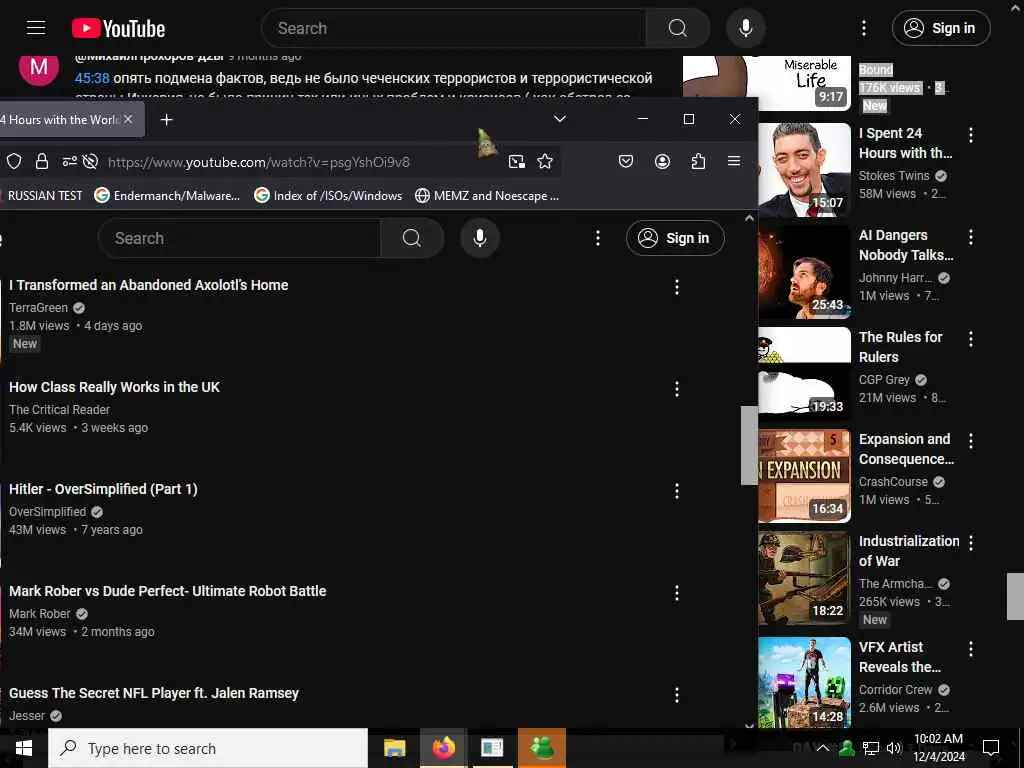The height and width of the screenshot is (768, 1024).
Task: Open the 'Expansion and Consequence' thumbnail
Action: (805, 476)
